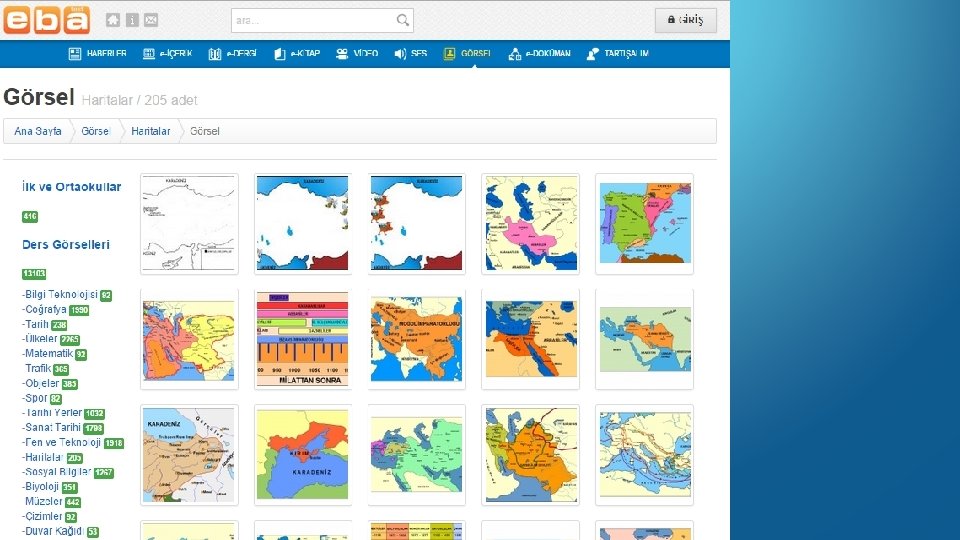The height and width of the screenshot is (540, 960).
Task: Select Bilgi Teknolojisi category
Action: coord(60,294)
